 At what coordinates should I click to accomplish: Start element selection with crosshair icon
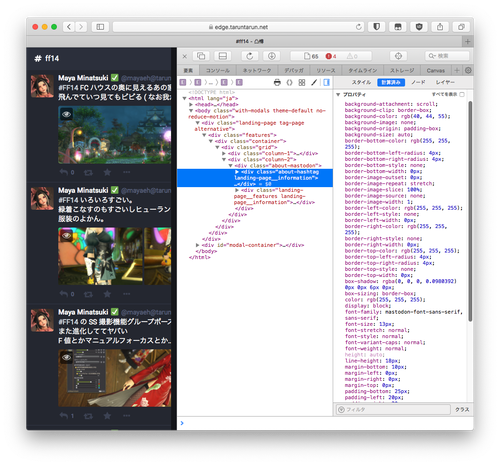[398, 56]
